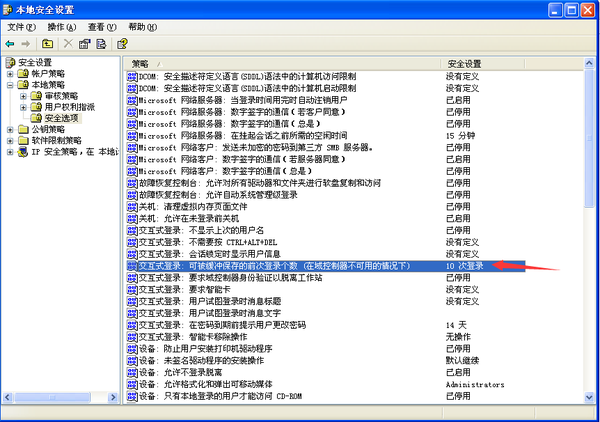The width and height of the screenshot is (600, 422).
Task: Select 本地策略 in the tree
Action: click(x=48, y=85)
